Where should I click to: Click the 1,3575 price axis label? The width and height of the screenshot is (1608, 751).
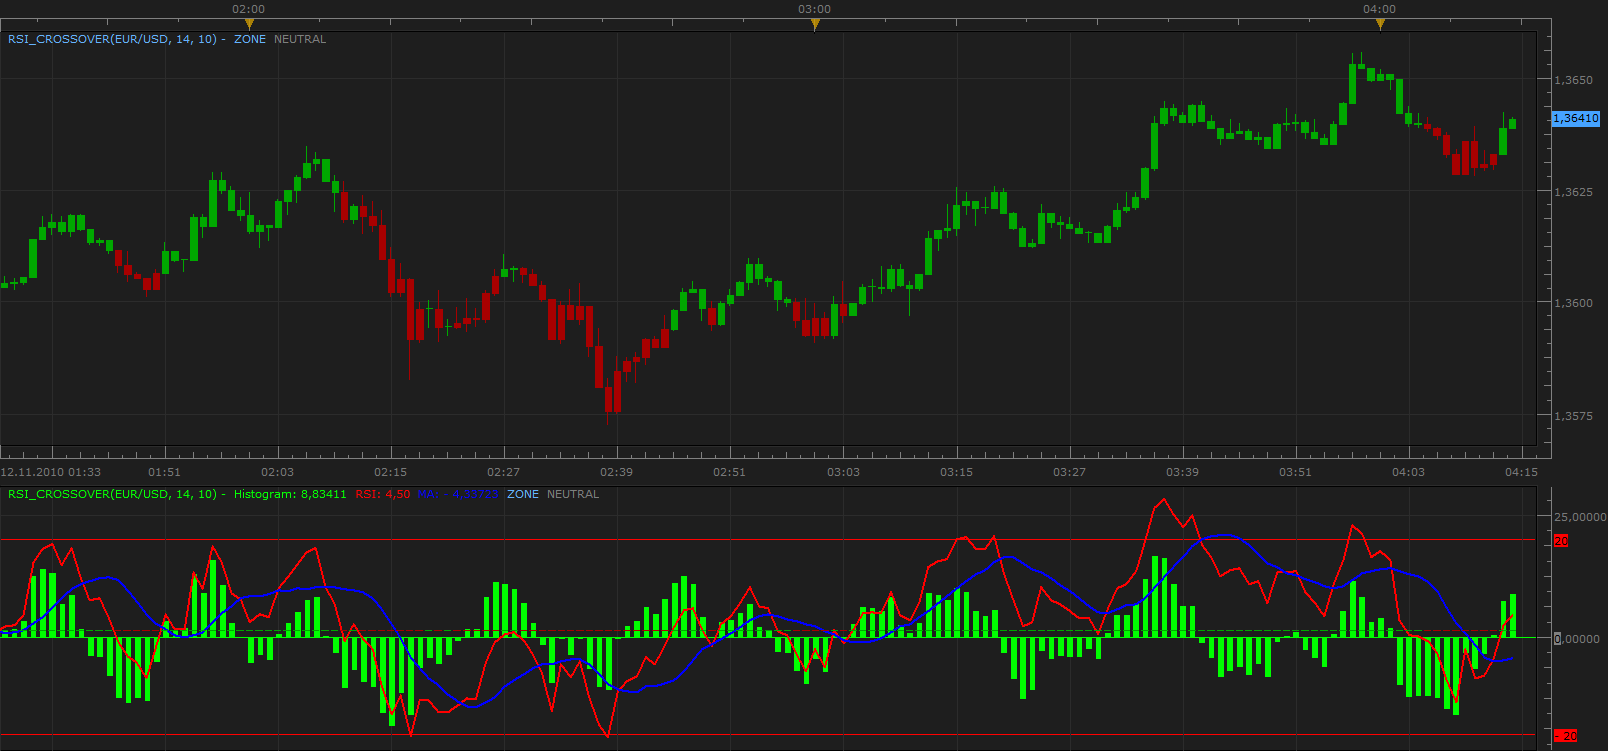pos(1573,416)
